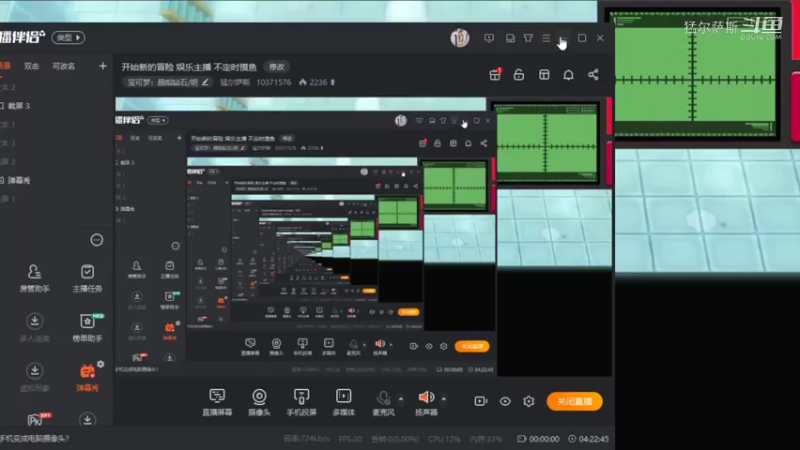Open the 类型 dropdown next to the logo

(68, 38)
